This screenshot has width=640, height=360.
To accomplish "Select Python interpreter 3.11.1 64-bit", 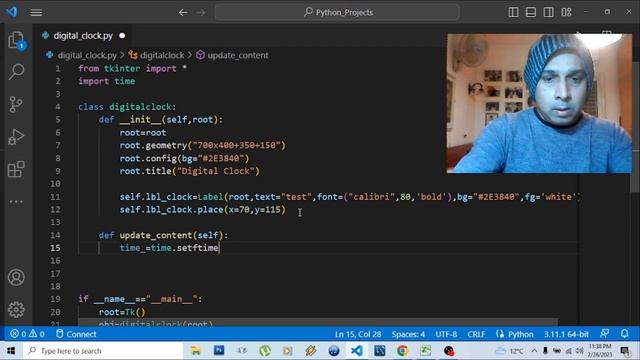I will point(566,334).
